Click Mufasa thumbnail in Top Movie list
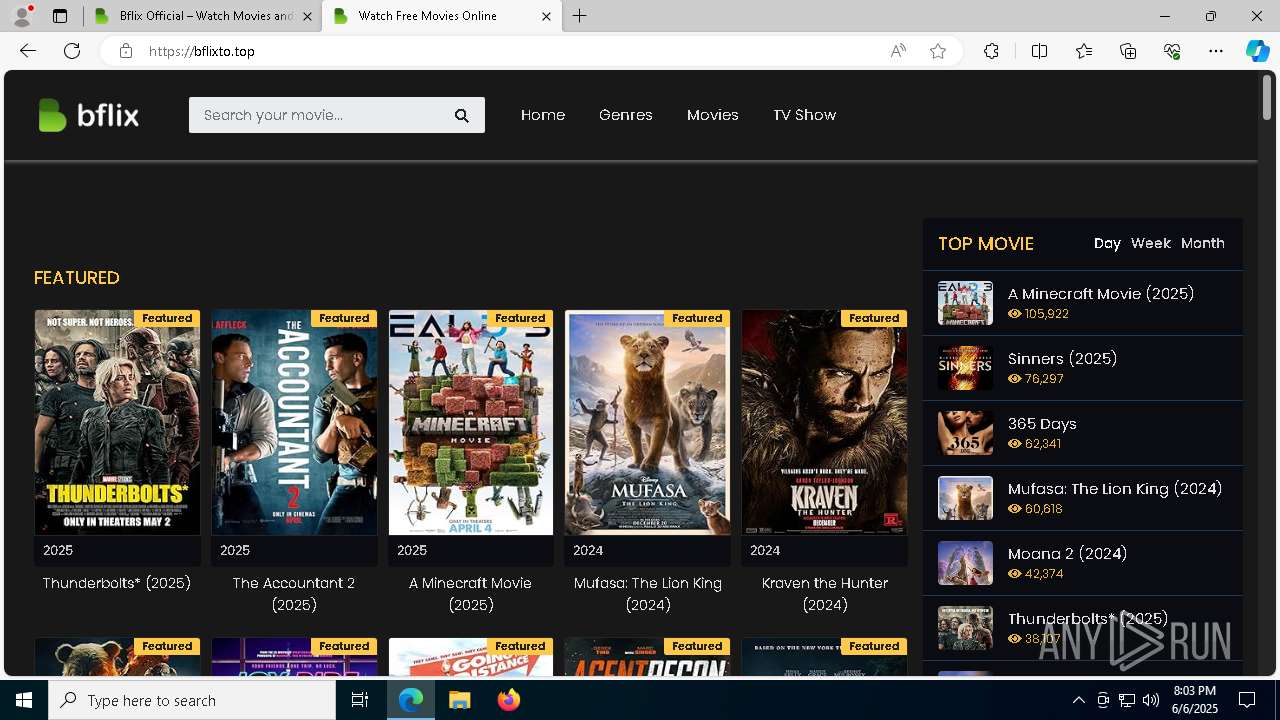 pyautogui.click(x=965, y=498)
